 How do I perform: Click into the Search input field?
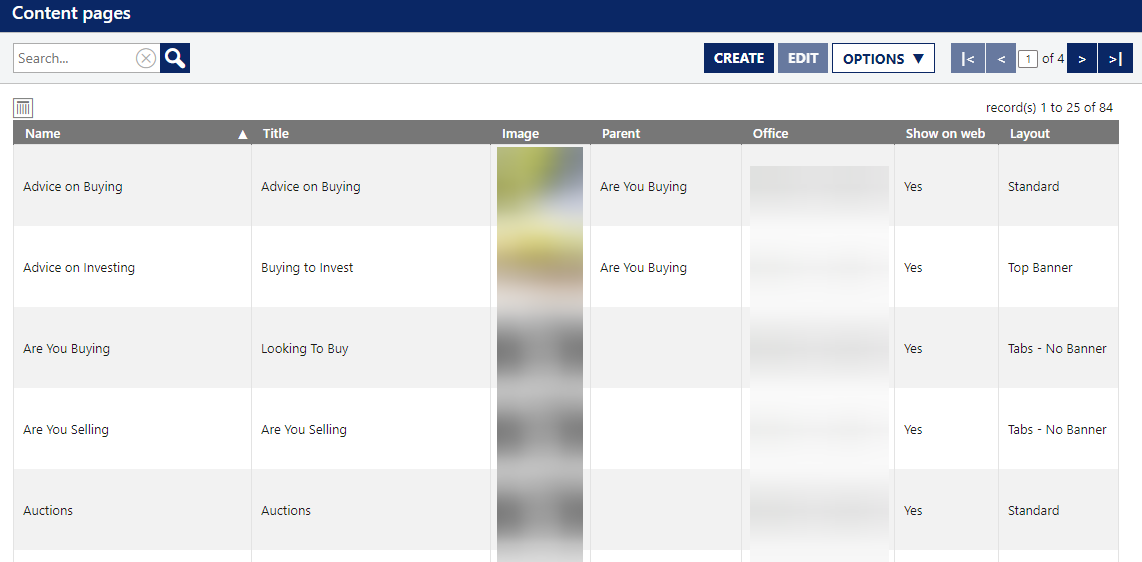click(x=75, y=58)
